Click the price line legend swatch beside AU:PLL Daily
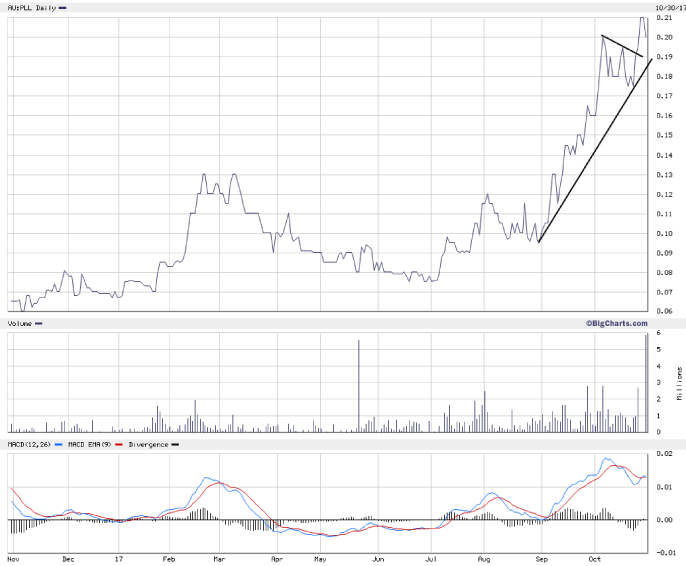This screenshot has width=686, height=566. tap(64, 8)
